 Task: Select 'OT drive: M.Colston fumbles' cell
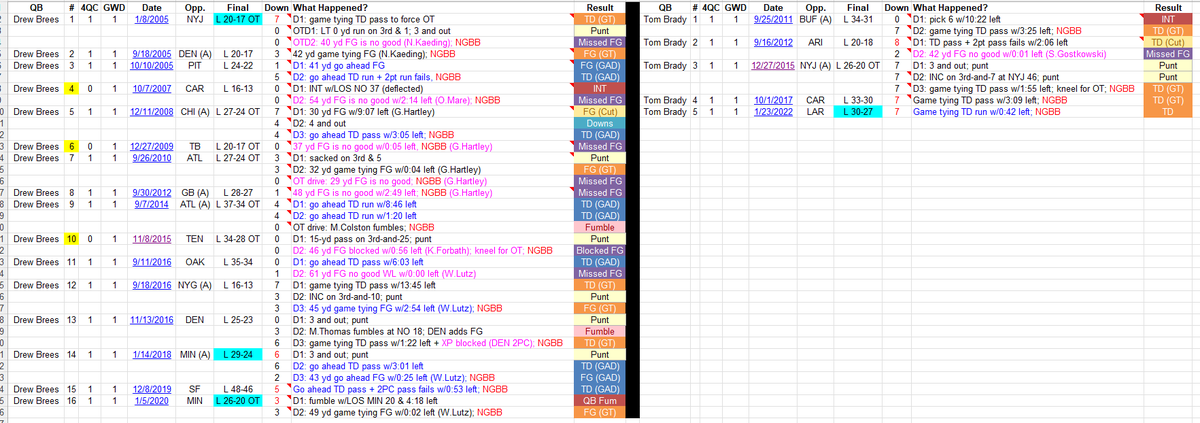tap(431, 227)
